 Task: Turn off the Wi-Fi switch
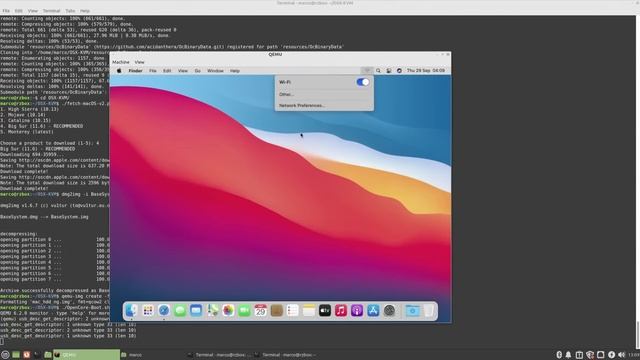pos(363,82)
